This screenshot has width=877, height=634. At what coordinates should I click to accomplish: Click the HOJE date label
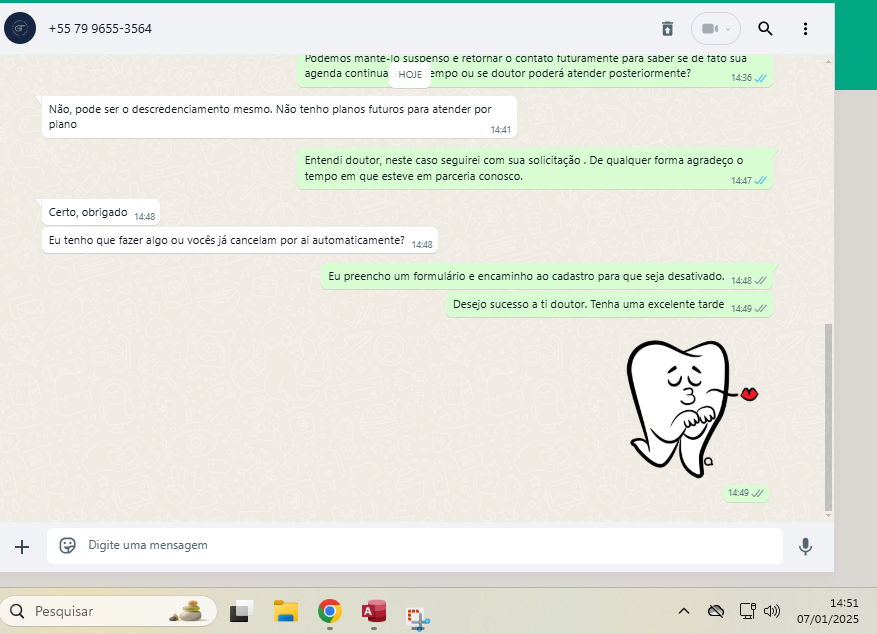[410, 74]
